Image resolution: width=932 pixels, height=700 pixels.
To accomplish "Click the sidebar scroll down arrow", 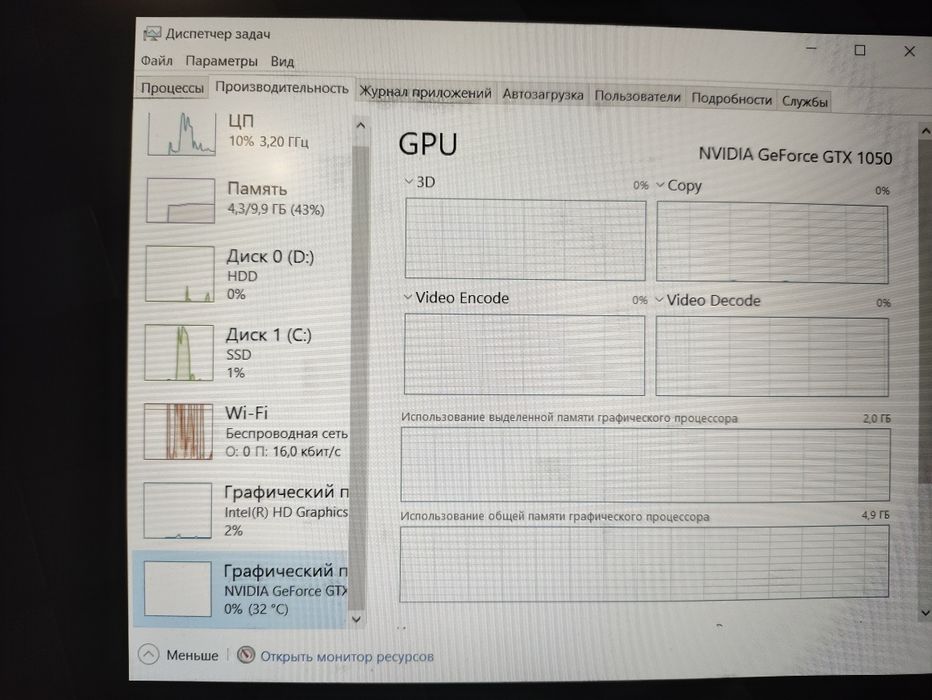I will click(x=357, y=619).
